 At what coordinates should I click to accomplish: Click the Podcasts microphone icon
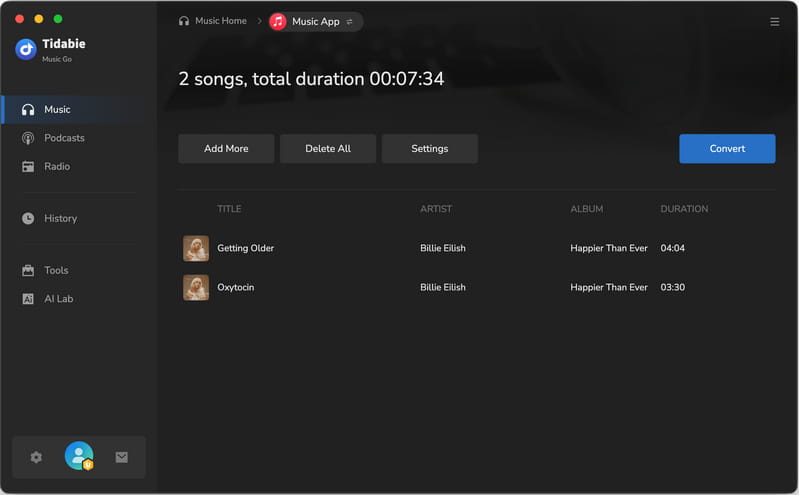coord(28,138)
